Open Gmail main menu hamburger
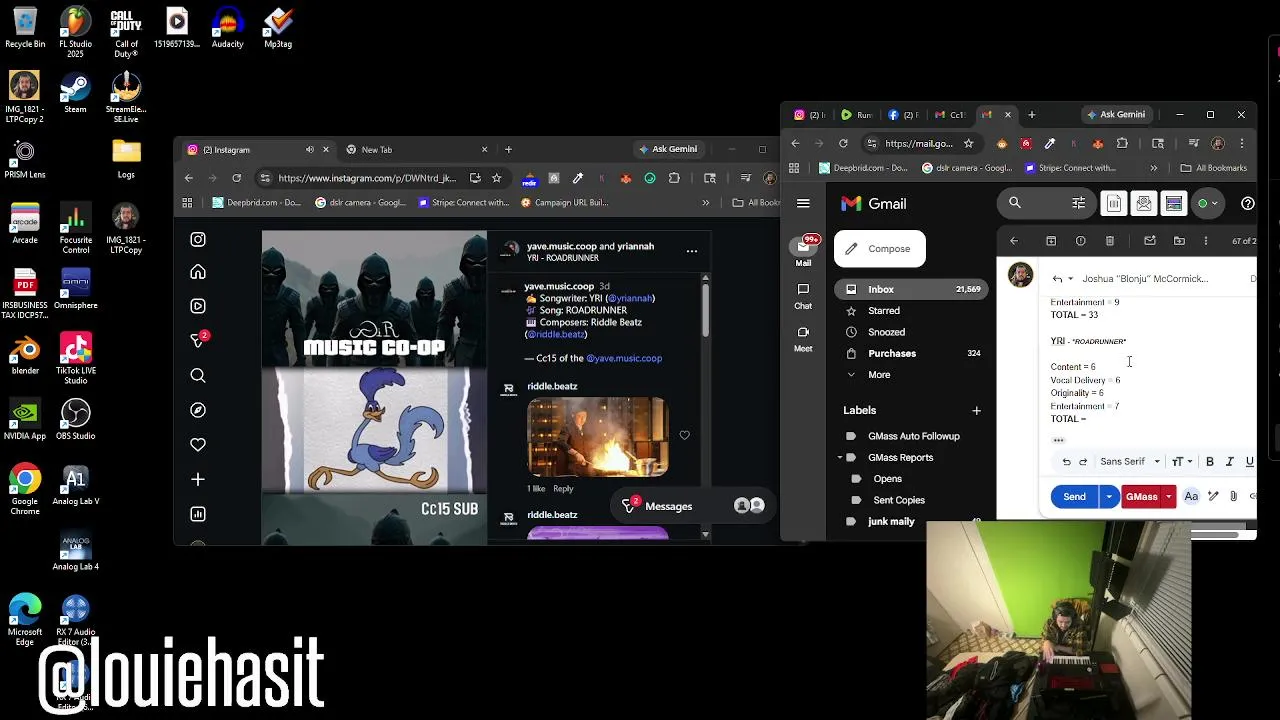The height and width of the screenshot is (720, 1280). point(803,203)
